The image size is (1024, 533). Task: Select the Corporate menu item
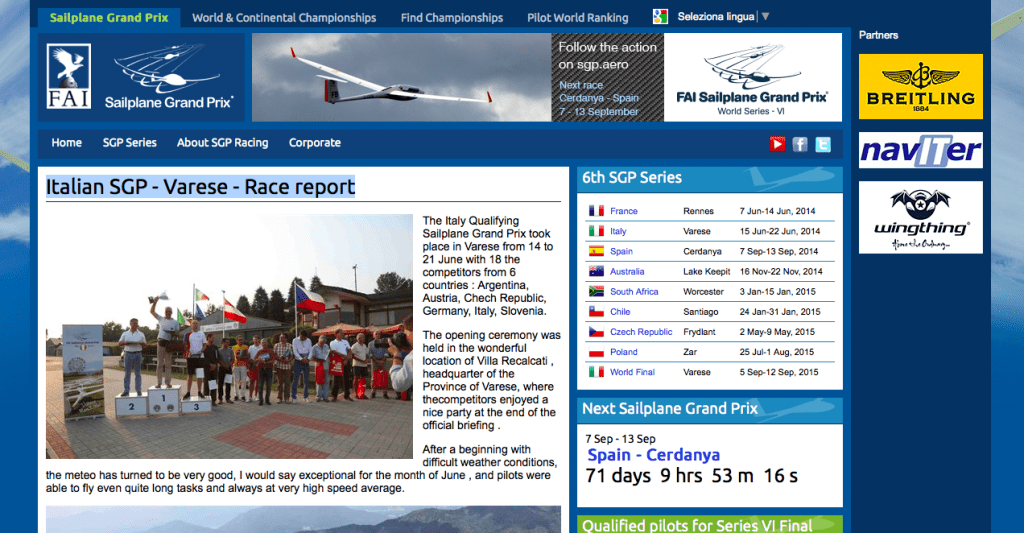[314, 143]
